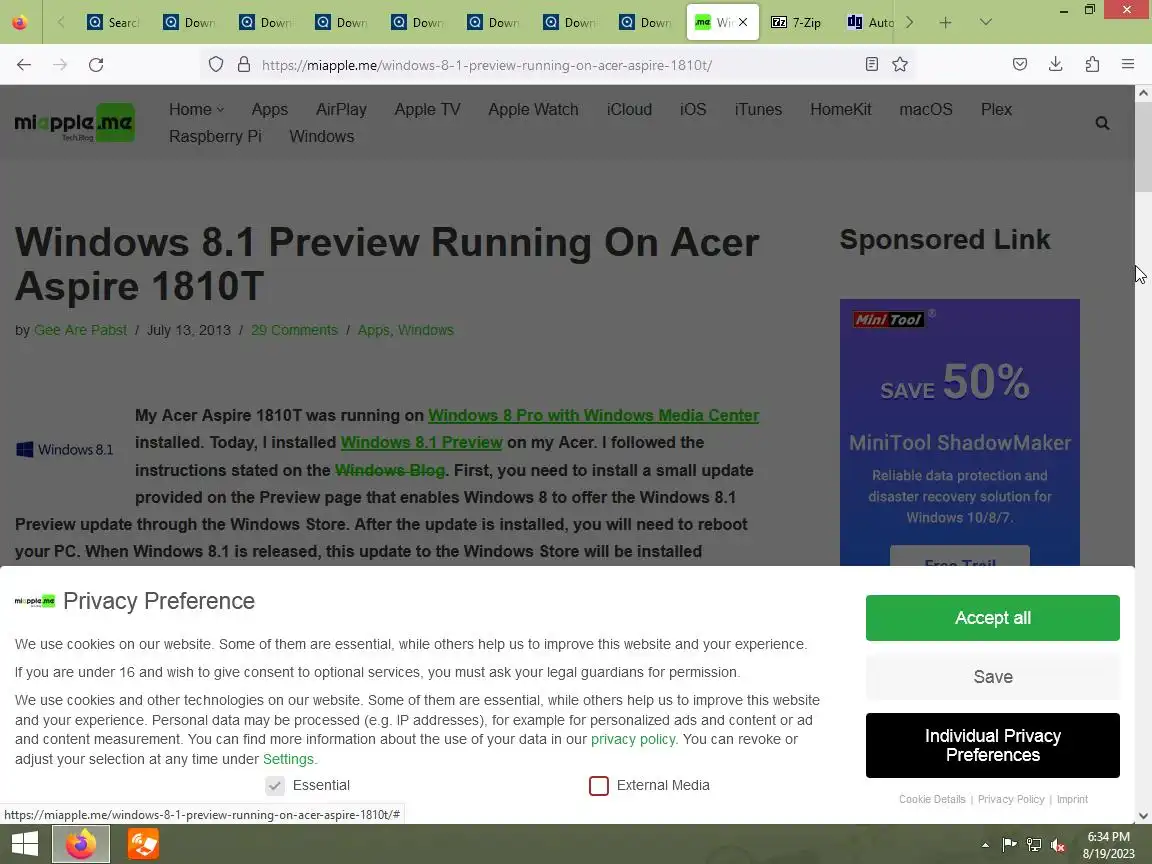1152x864 pixels.
Task: Open the Pocket save icon
Action: (1020, 65)
